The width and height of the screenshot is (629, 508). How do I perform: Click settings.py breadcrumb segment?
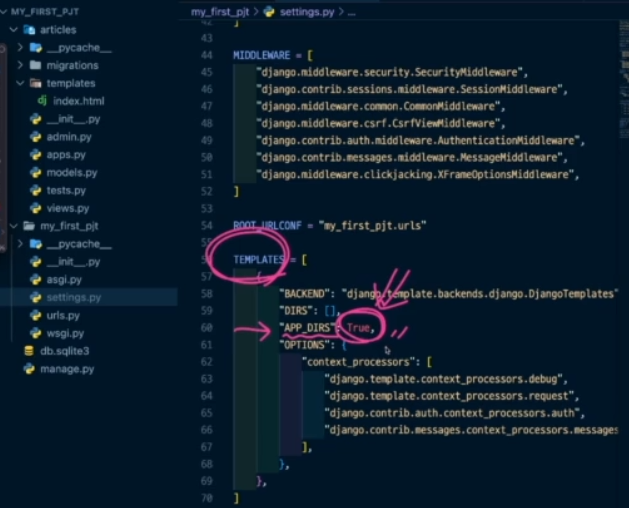click(307, 12)
